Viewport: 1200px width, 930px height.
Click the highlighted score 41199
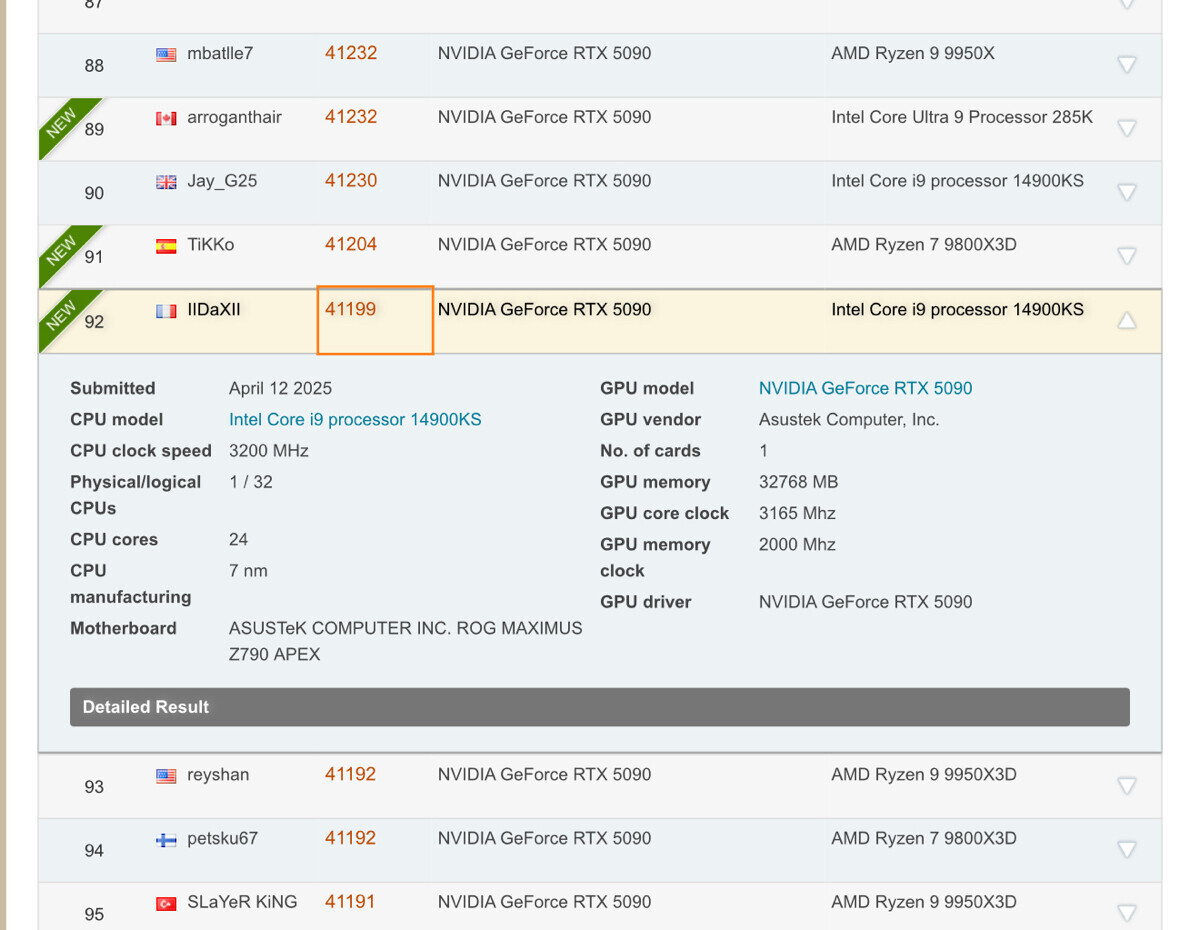[351, 310]
